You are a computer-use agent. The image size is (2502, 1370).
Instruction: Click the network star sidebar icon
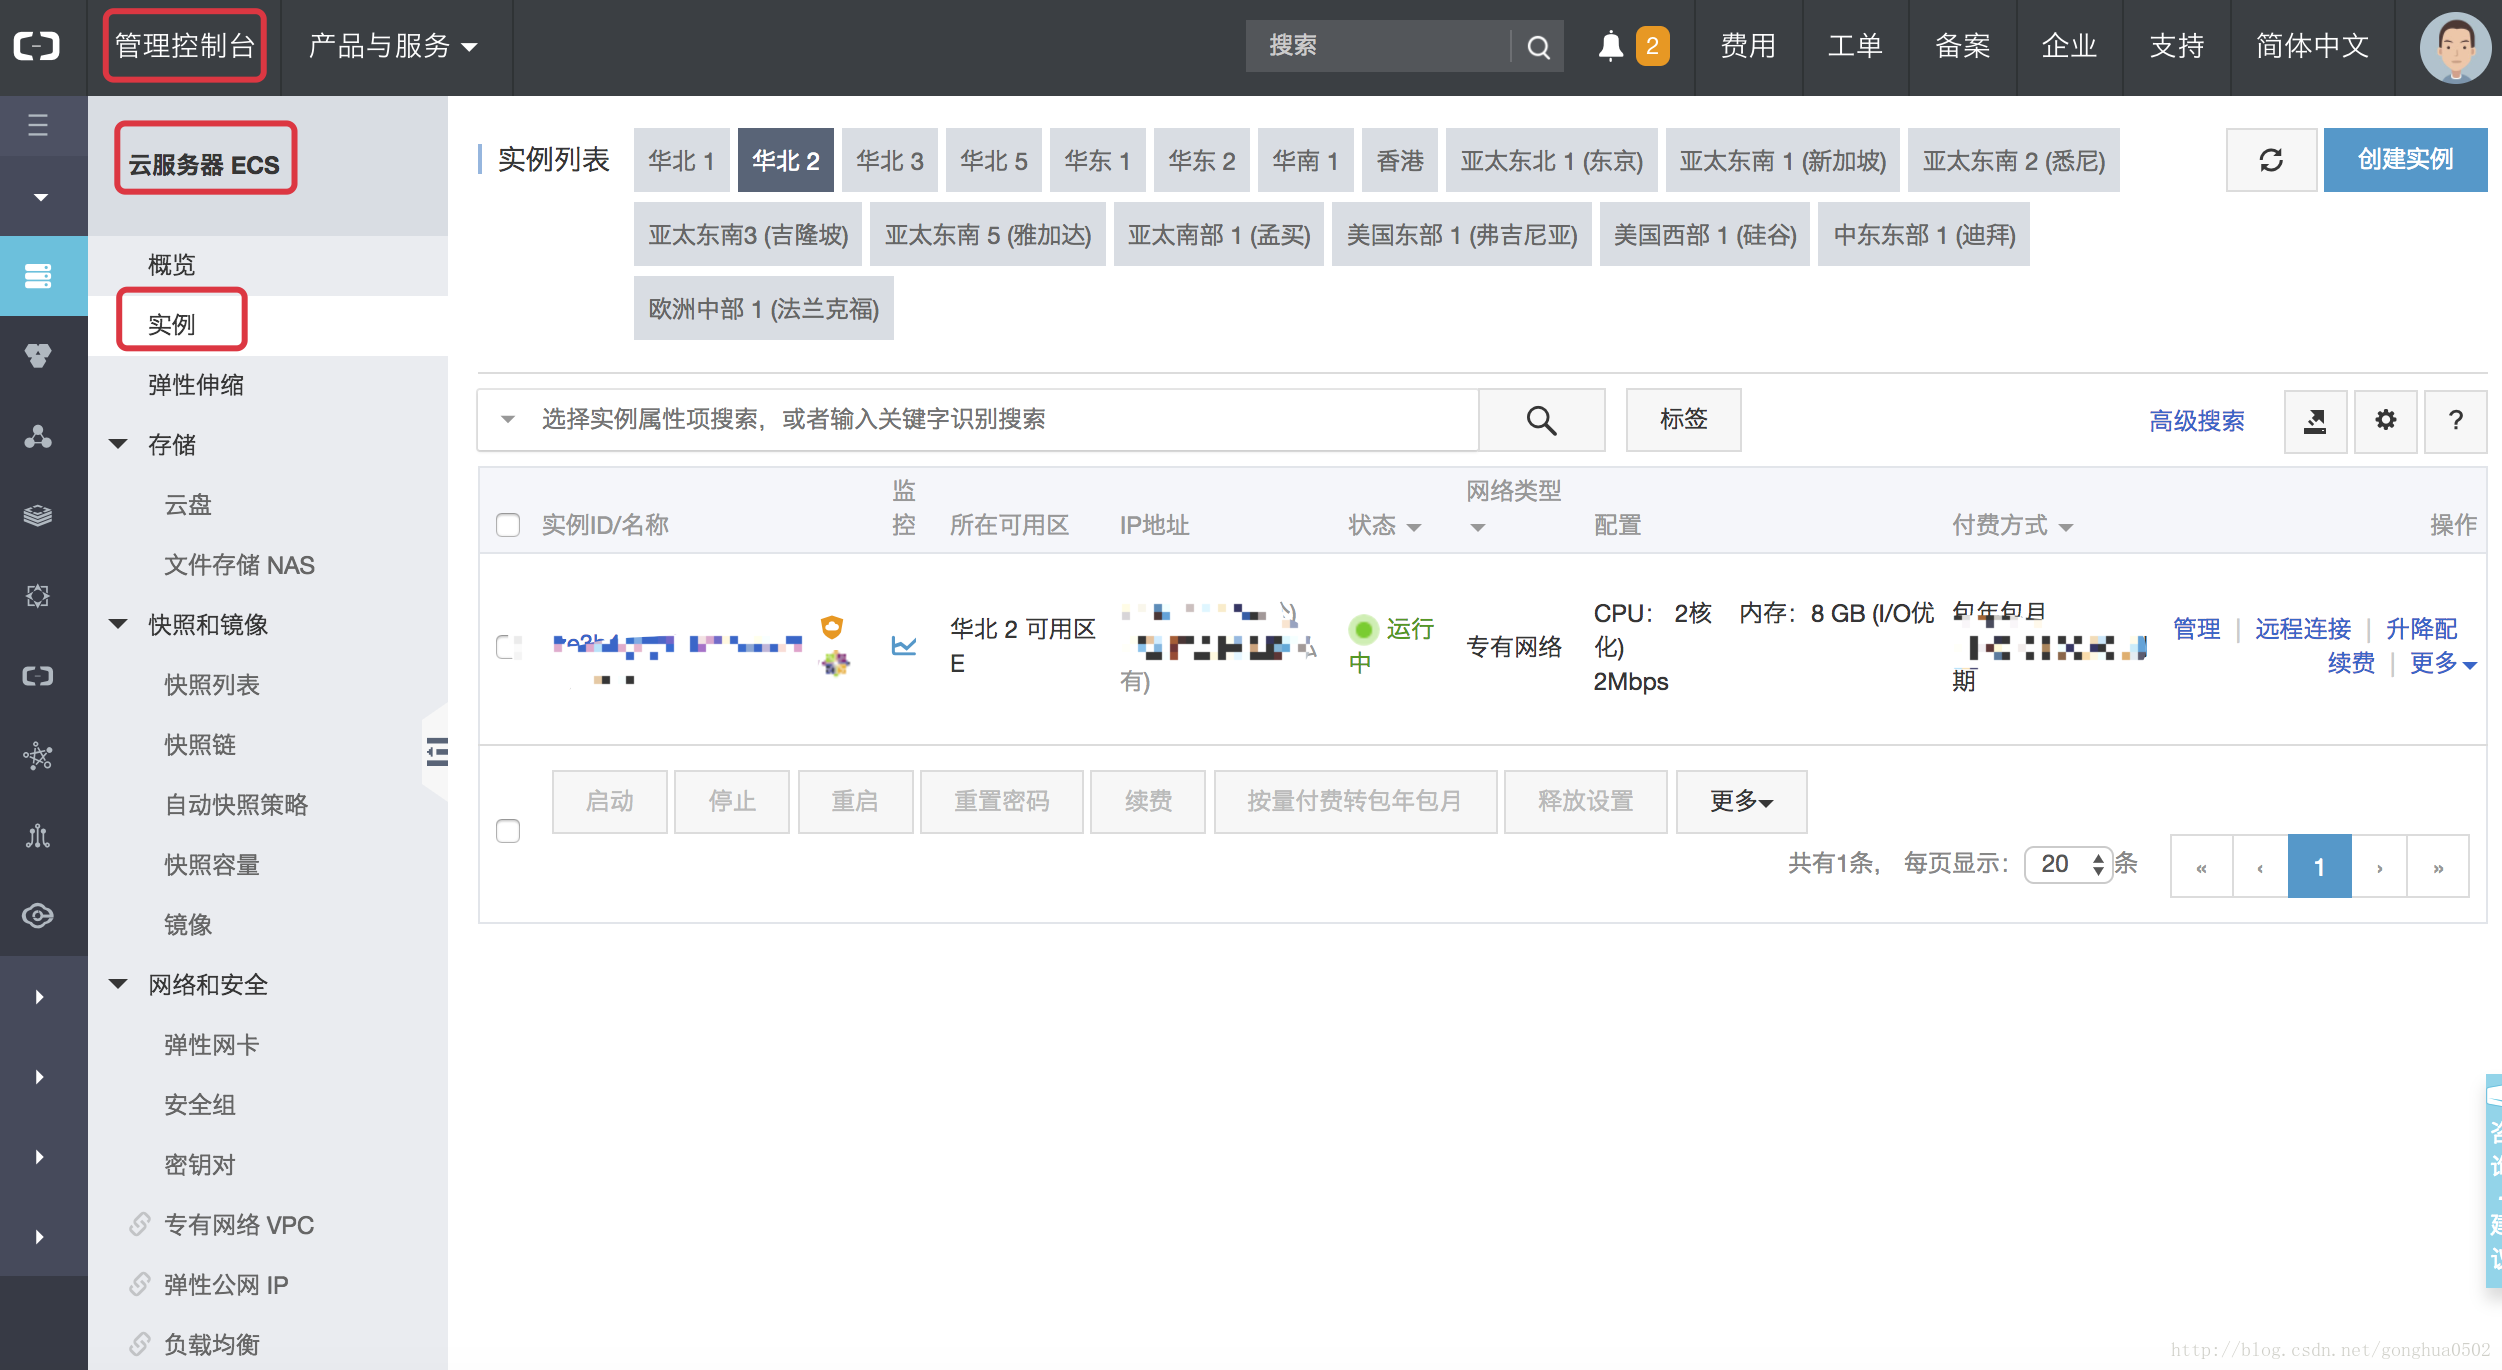[38, 756]
